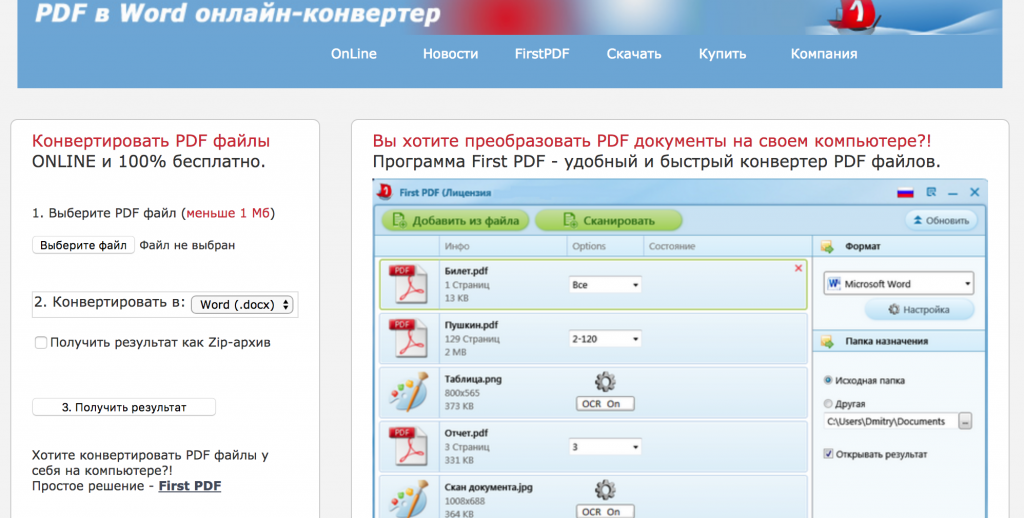This screenshot has height=518, width=1024.
Task: Click the Инфо column header
Action: (456, 246)
